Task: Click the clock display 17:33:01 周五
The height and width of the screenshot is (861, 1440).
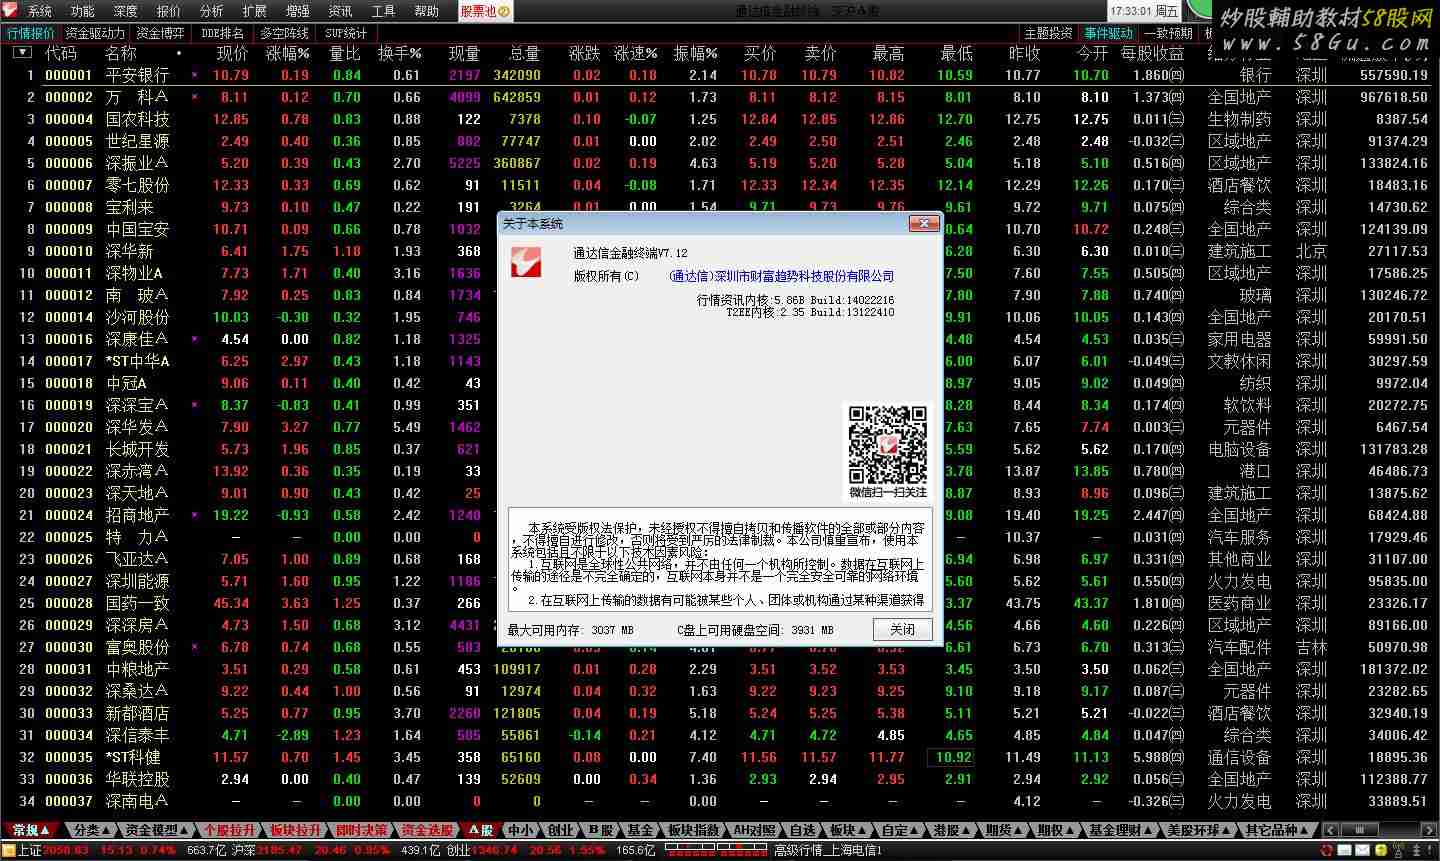Action: 1144,11
